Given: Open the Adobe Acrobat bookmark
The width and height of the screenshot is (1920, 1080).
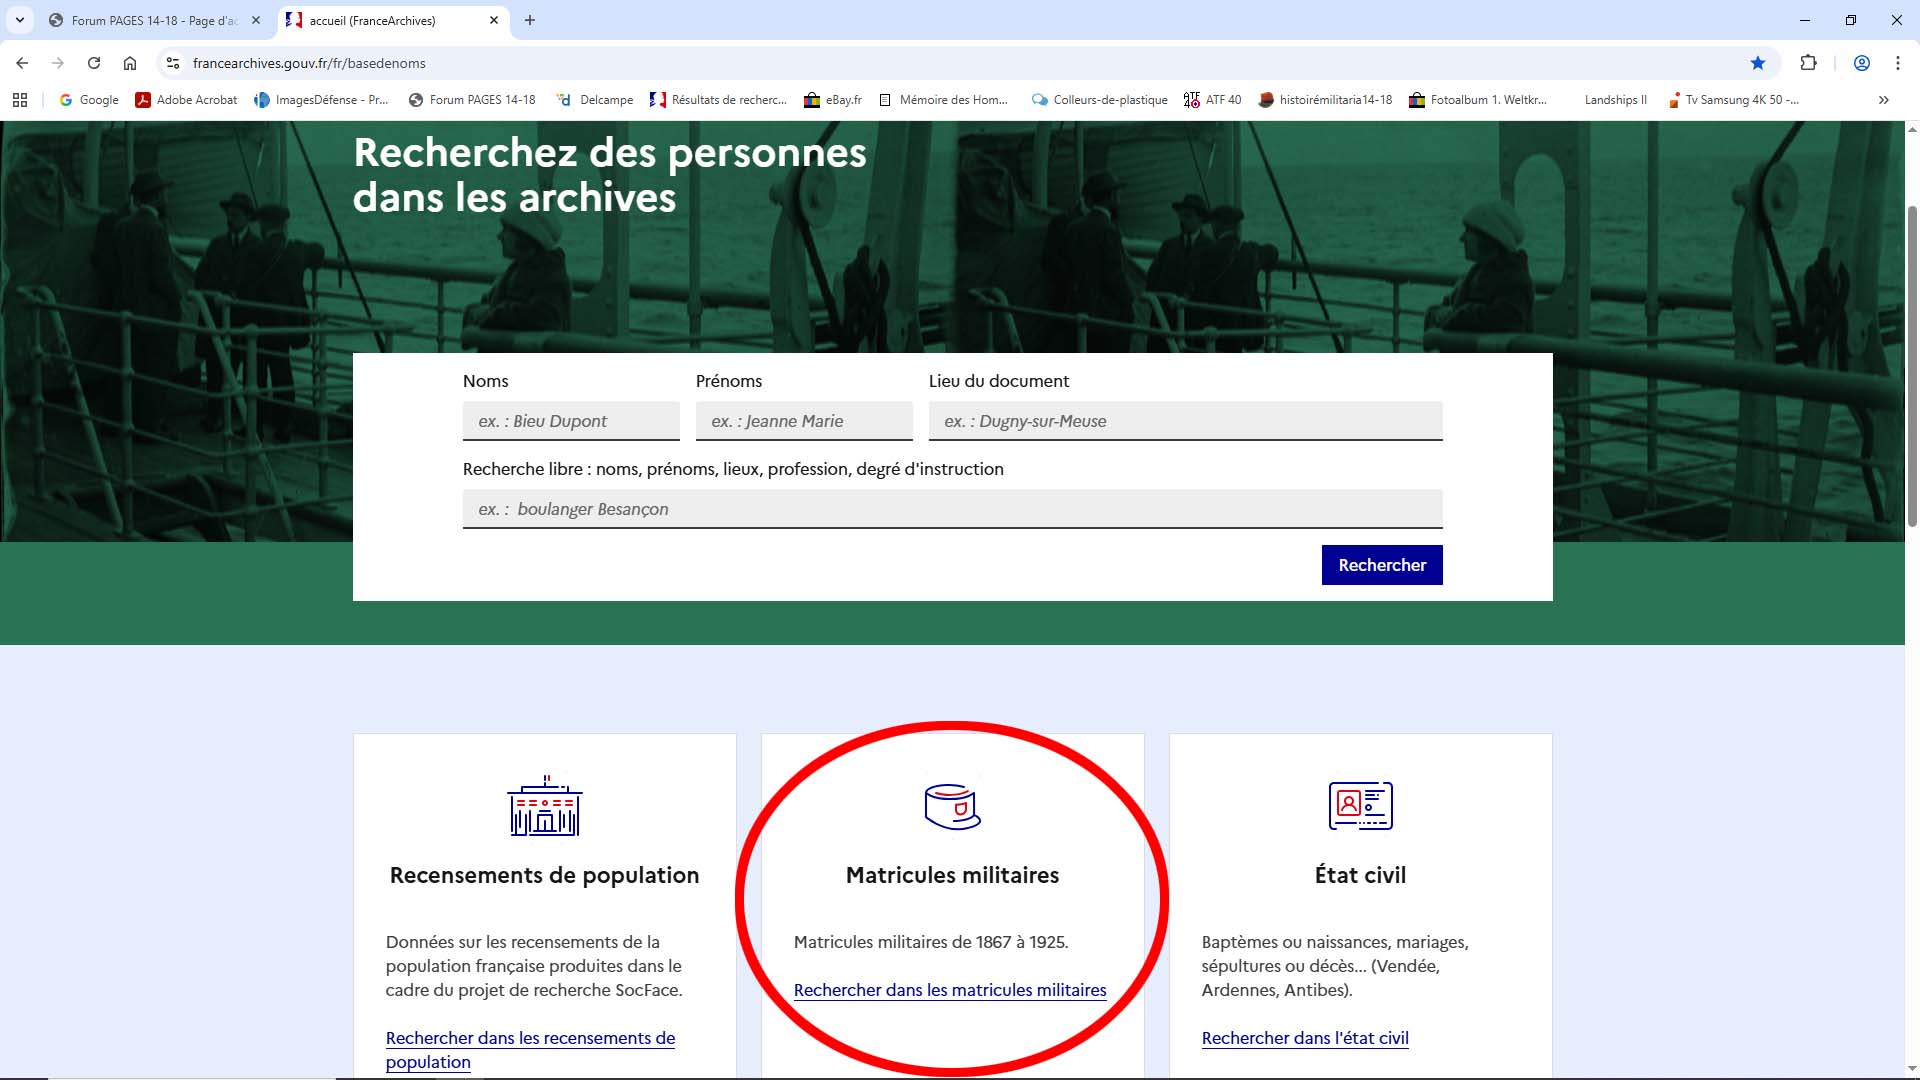Looking at the screenshot, I should 186,100.
